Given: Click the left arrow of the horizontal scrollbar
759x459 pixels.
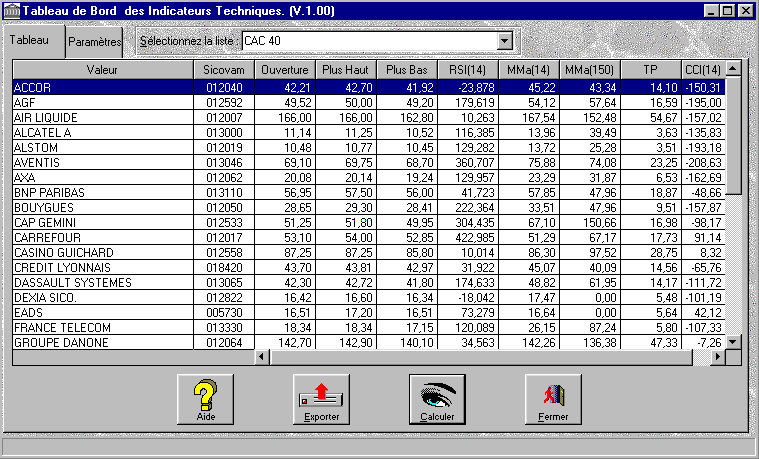Looking at the screenshot, I should click(x=262, y=357).
